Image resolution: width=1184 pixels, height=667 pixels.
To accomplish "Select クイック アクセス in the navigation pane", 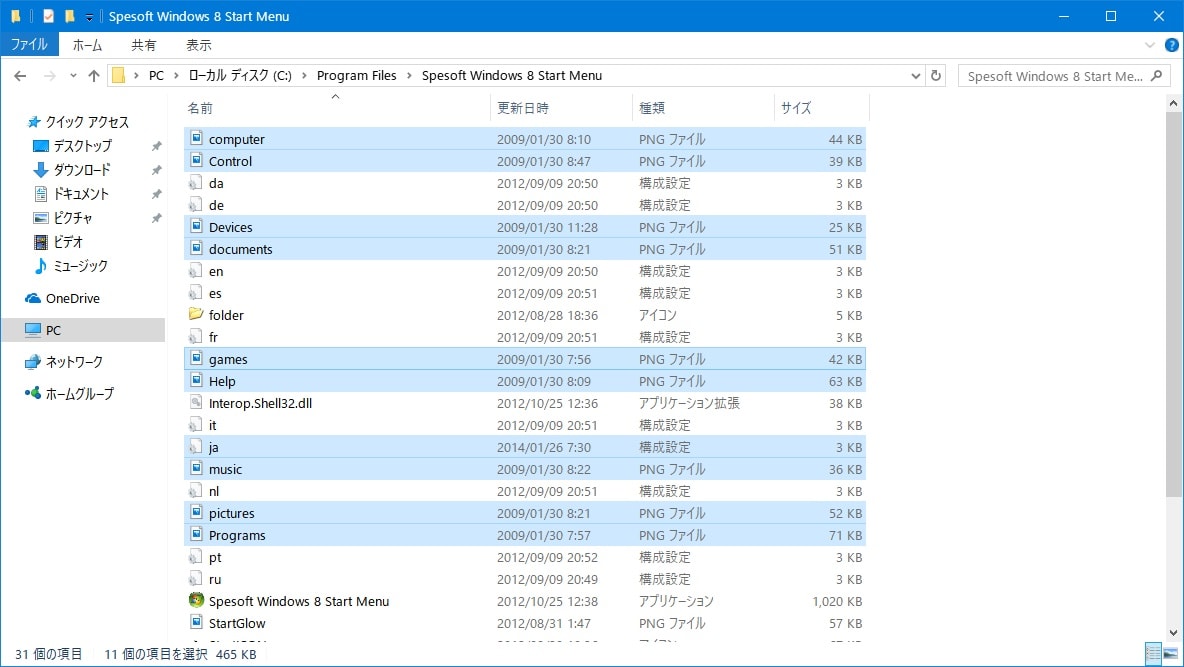I will tap(78, 122).
